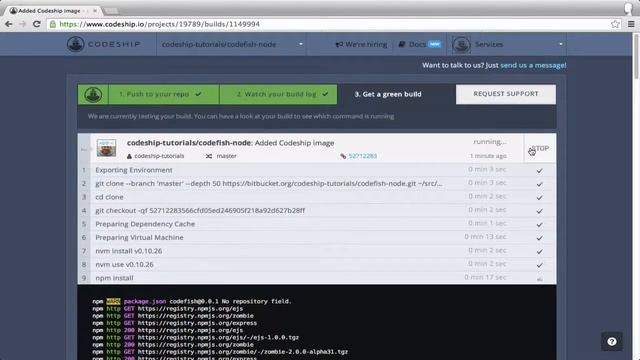Viewport: 640px width, 360px height.
Task: Click the commit author avatar thumbnail
Action: point(107,148)
